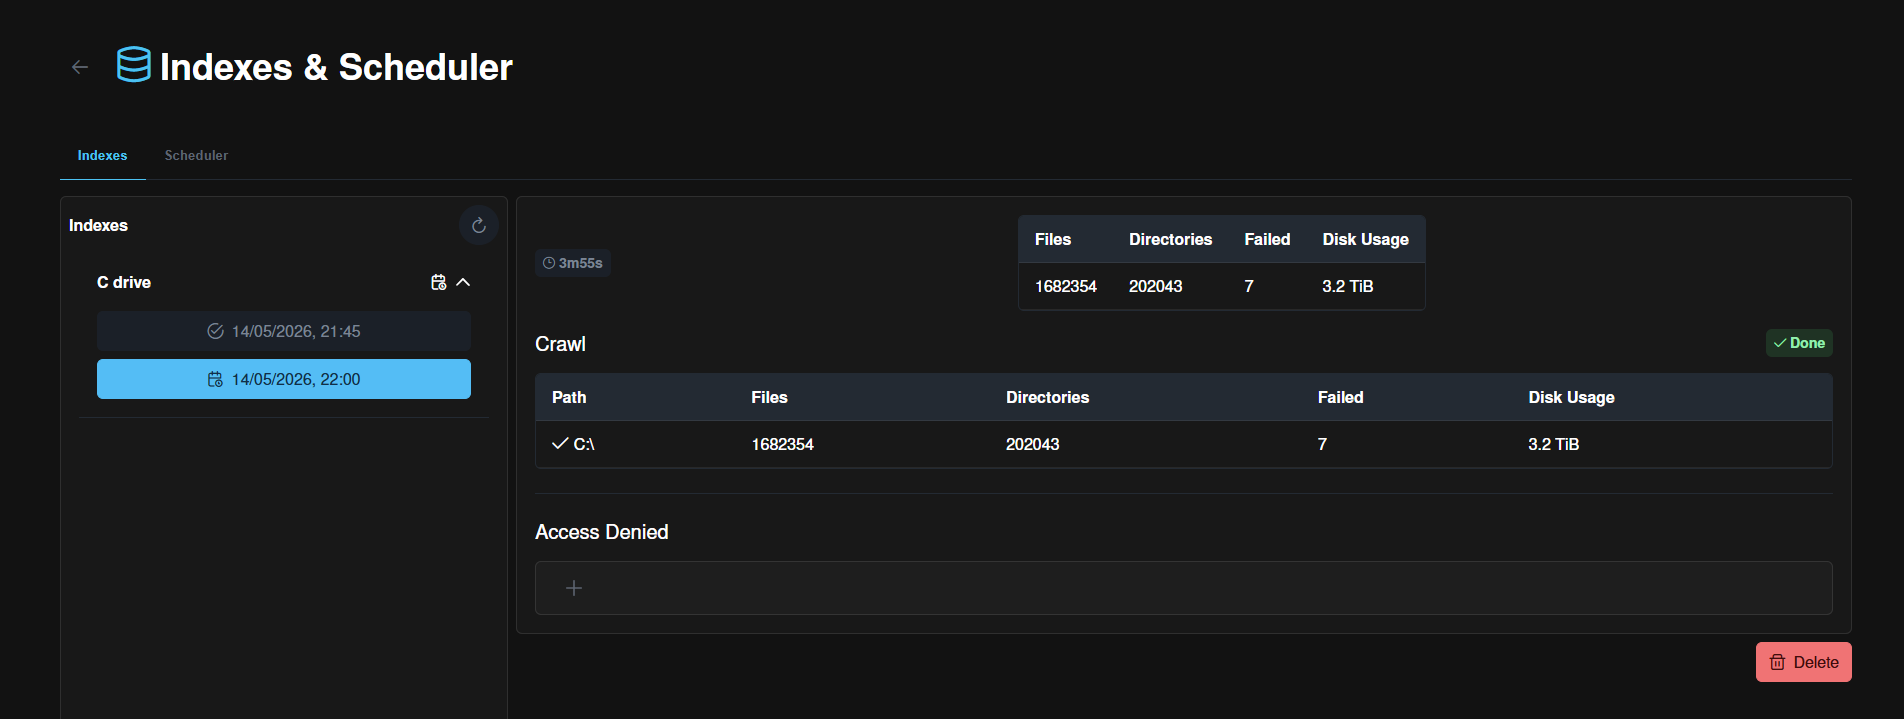Screen dimensions: 1904x719
Task: Click the trash icon on Delete button
Action: coord(1777,662)
